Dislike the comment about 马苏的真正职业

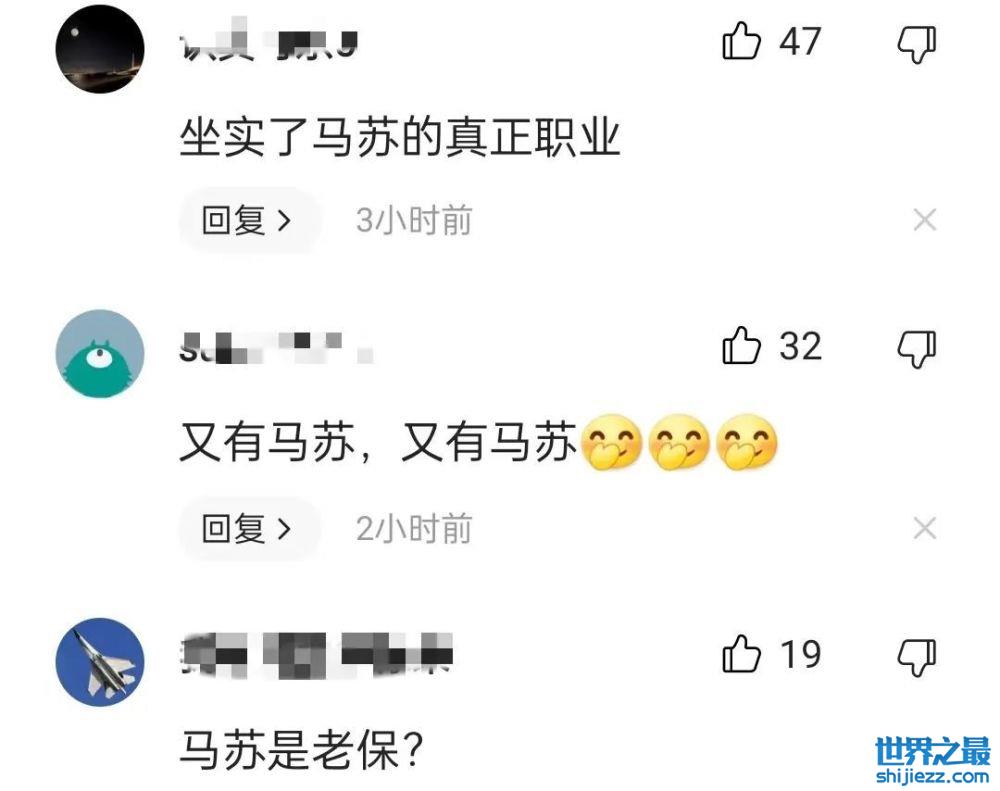916,45
